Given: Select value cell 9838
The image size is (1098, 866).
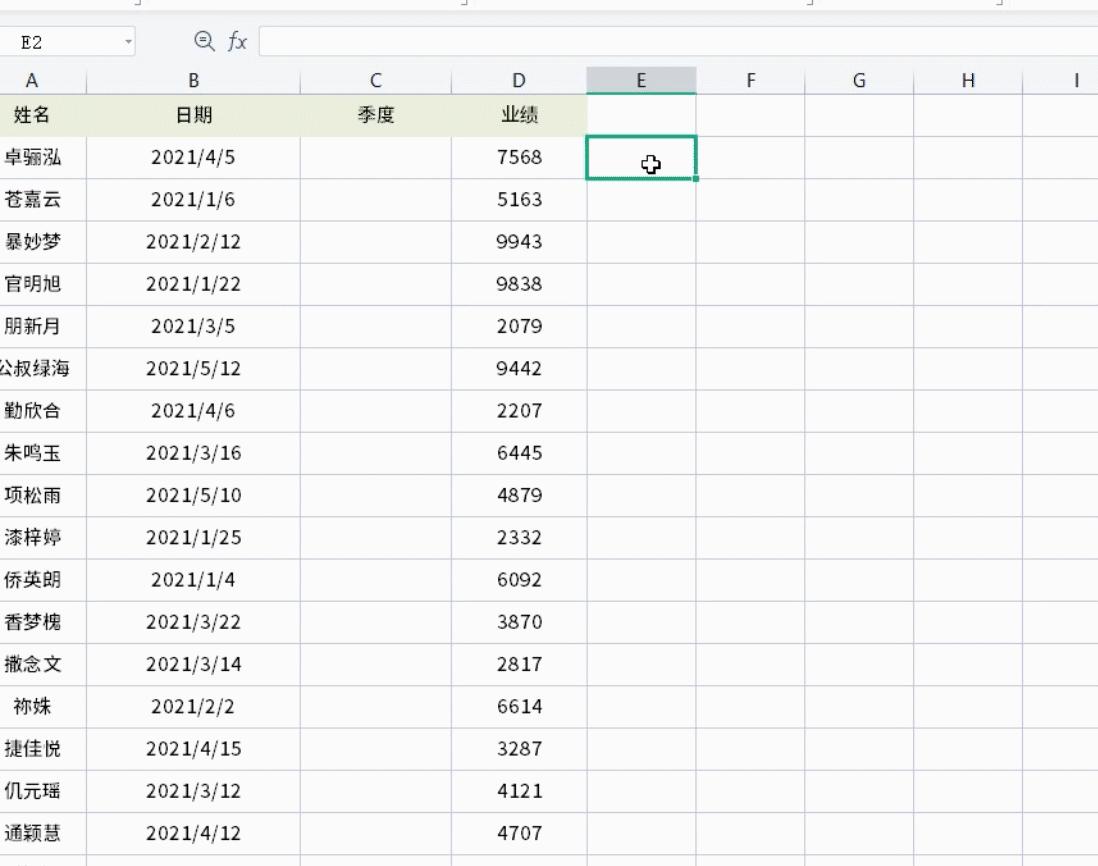Looking at the screenshot, I should point(519,284).
